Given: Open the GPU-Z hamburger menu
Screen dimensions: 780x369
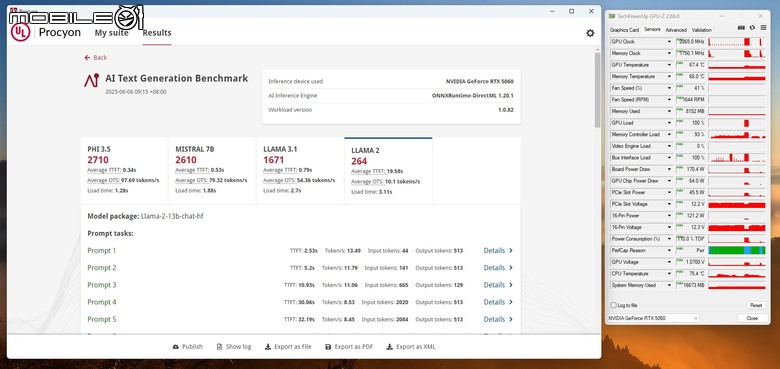Looking at the screenshot, I should click(x=764, y=29).
